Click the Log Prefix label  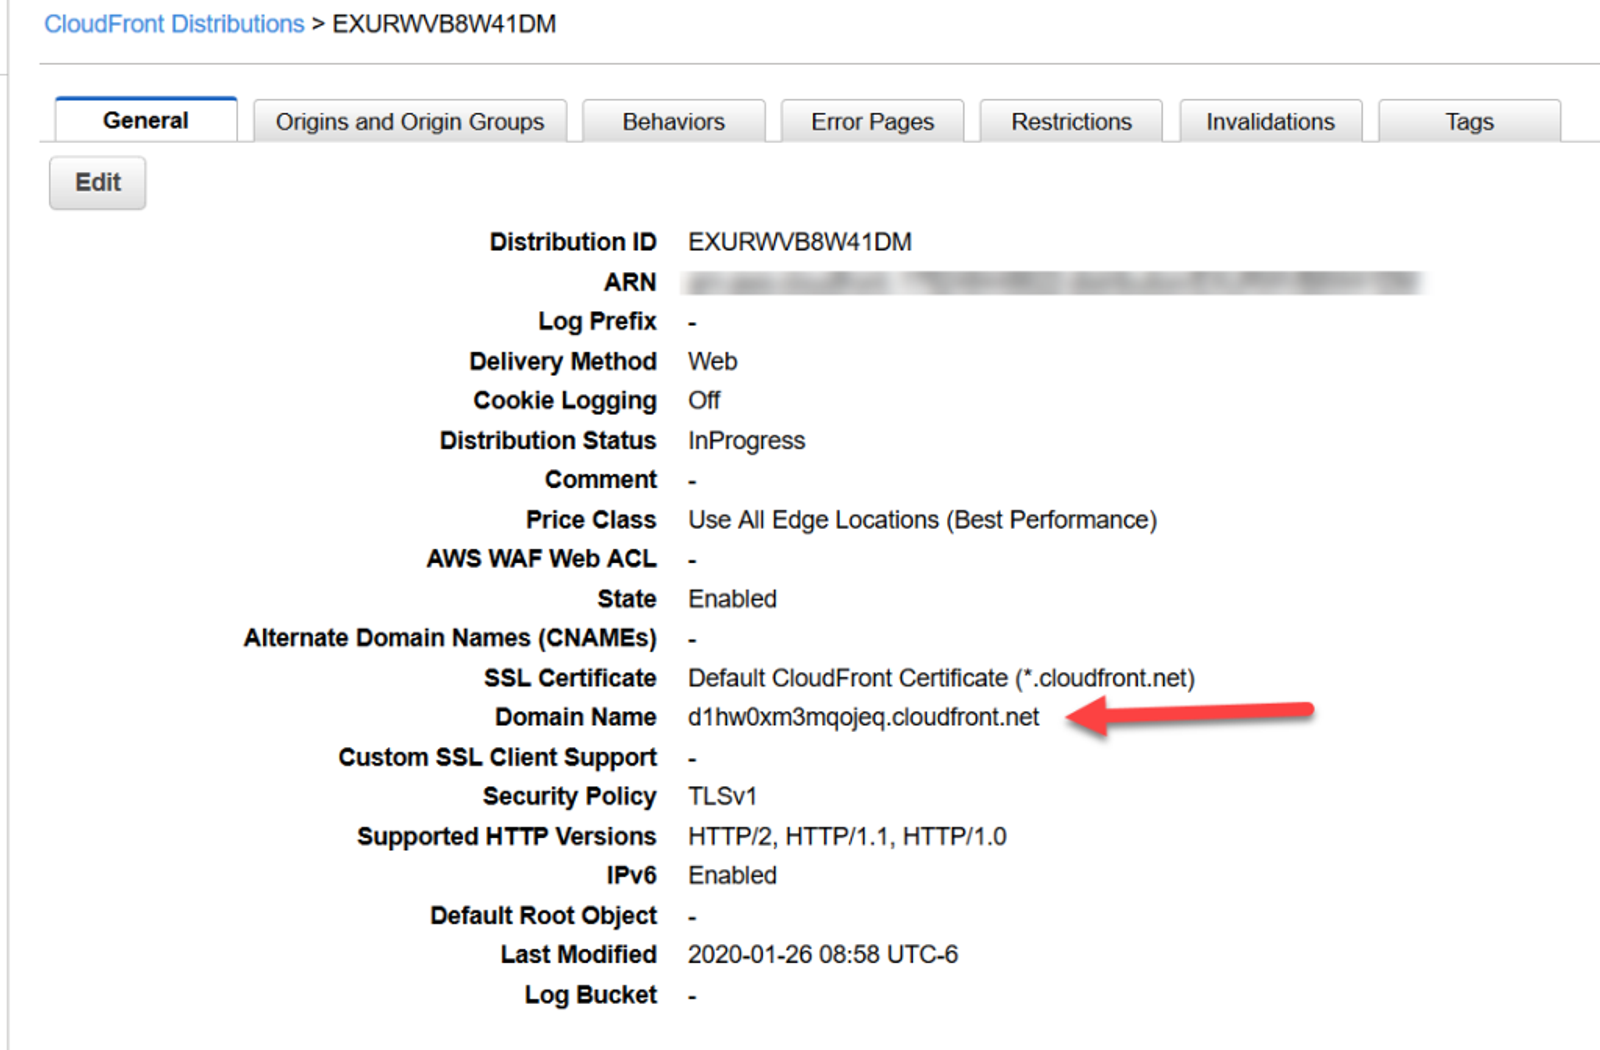[x=597, y=321]
